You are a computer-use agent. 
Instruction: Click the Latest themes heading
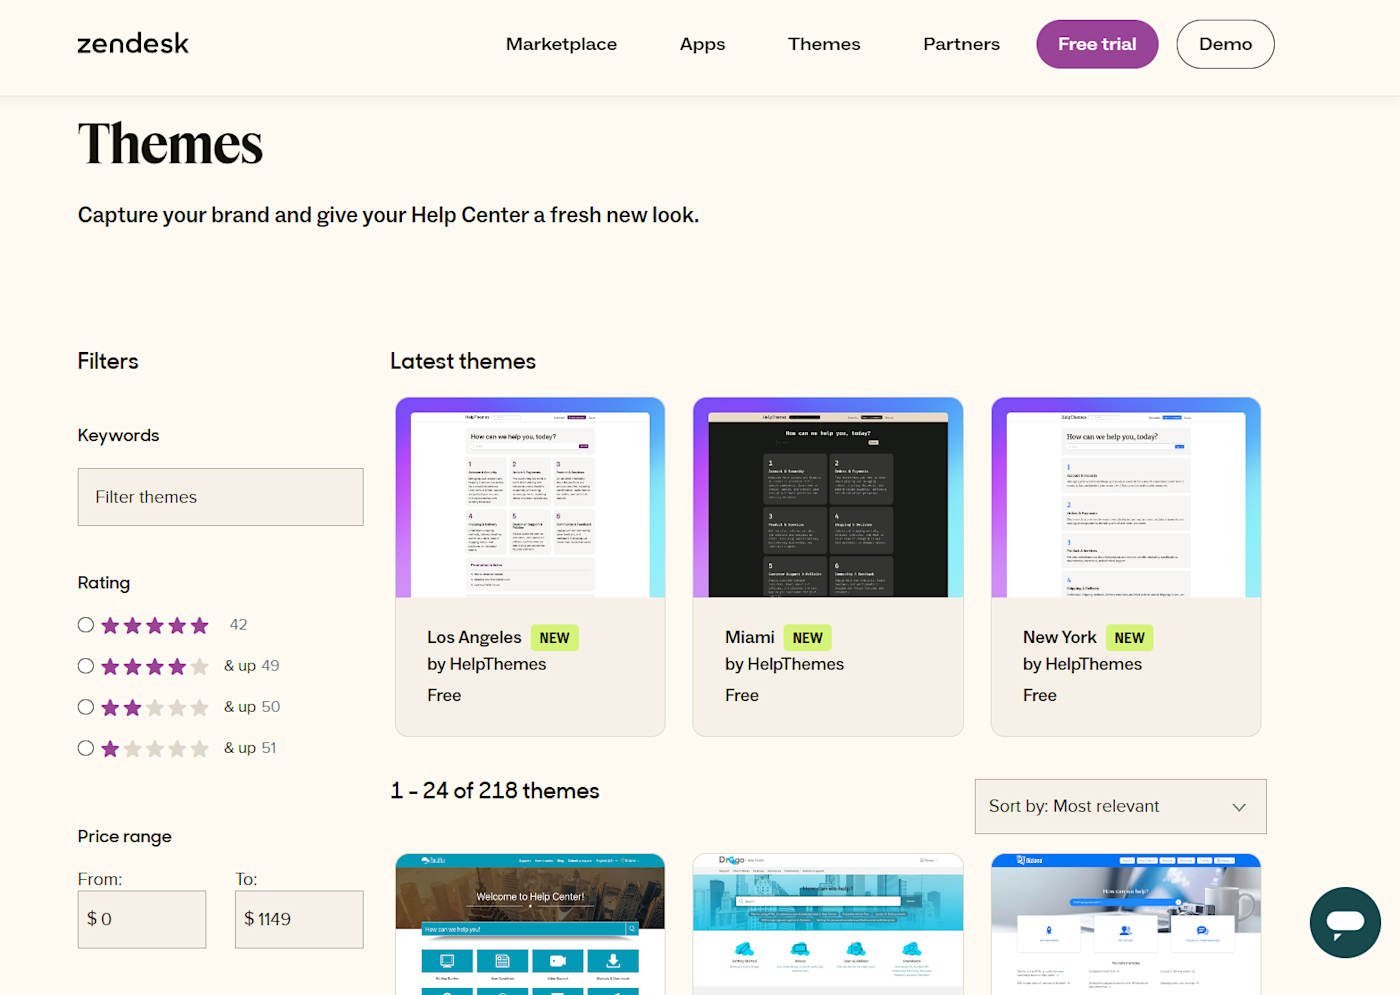(463, 361)
